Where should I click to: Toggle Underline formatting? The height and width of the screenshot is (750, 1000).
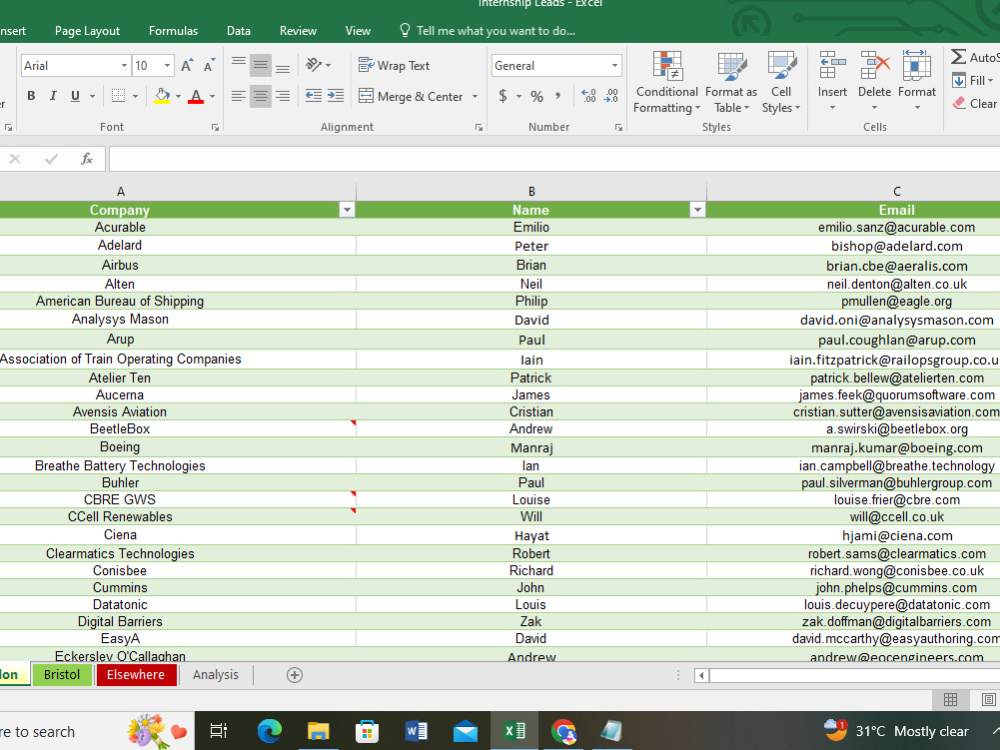[75, 96]
